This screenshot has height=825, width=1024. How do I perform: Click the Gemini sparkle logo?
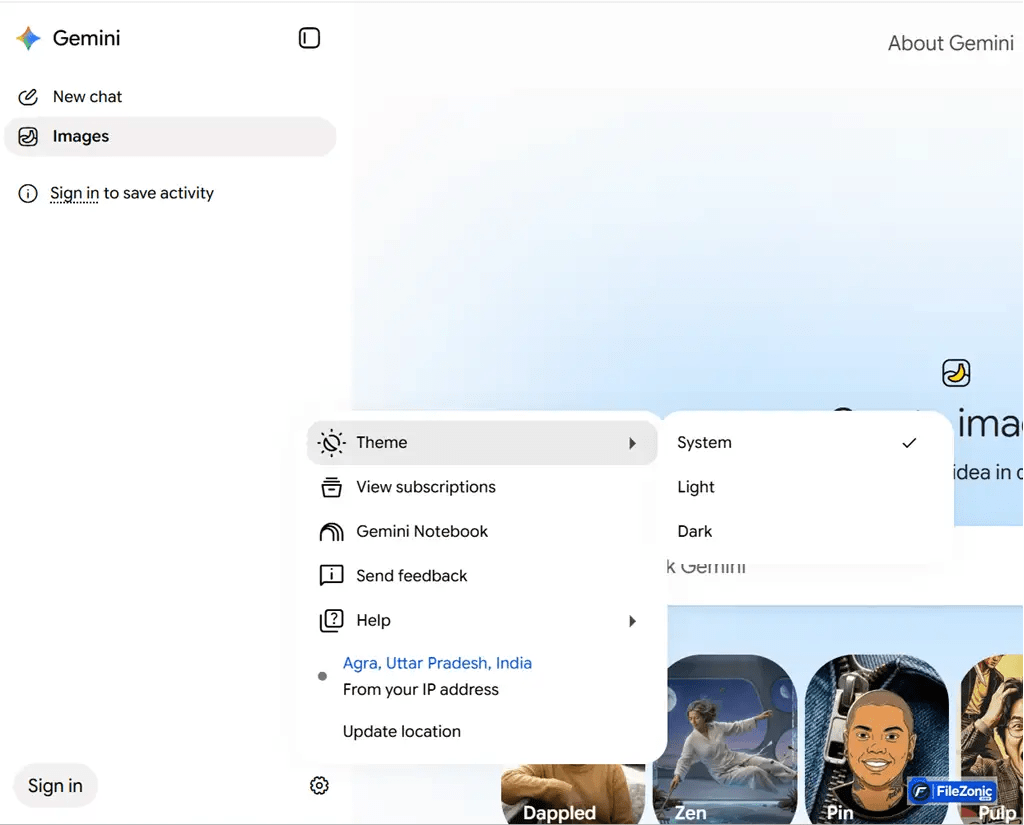[x=28, y=39]
